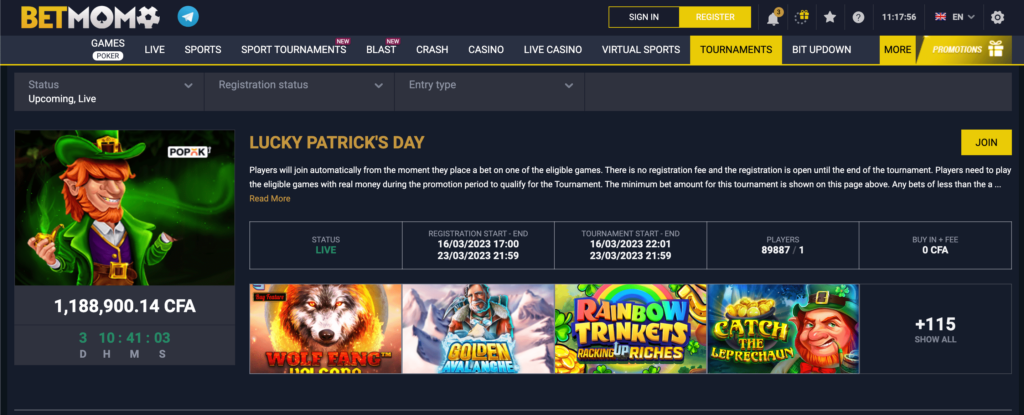This screenshot has width=1024, height=415.
Task: Join the Lucky Patrick's Day tournament
Action: 986,142
